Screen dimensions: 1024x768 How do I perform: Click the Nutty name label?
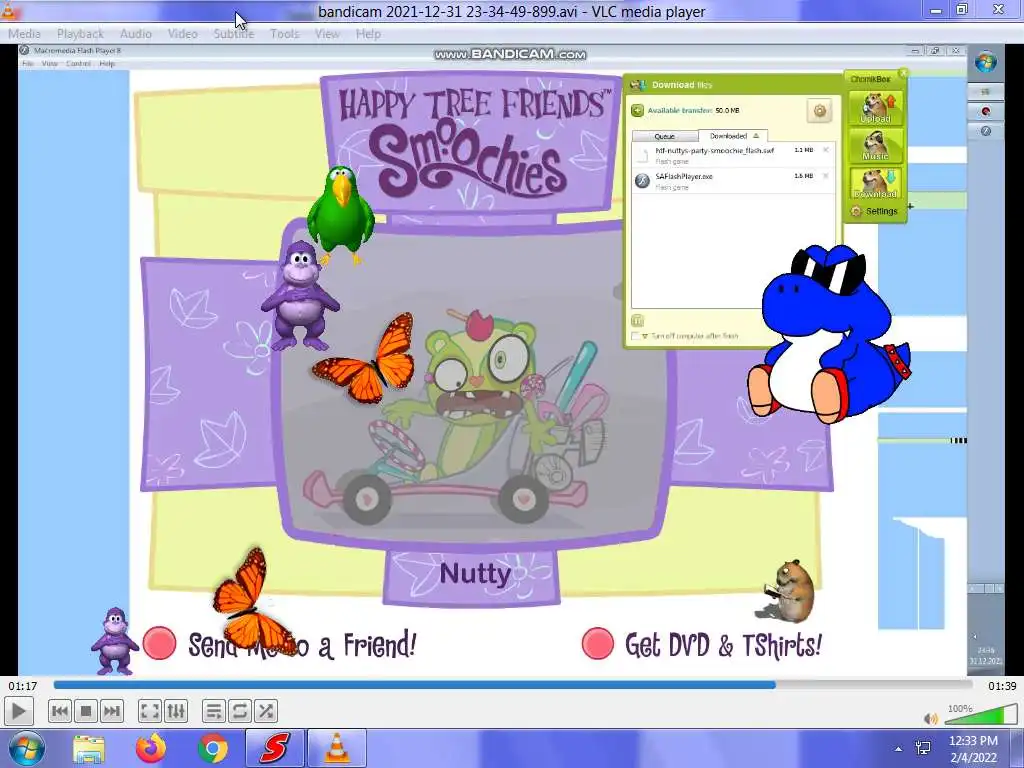[x=475, y=573]
